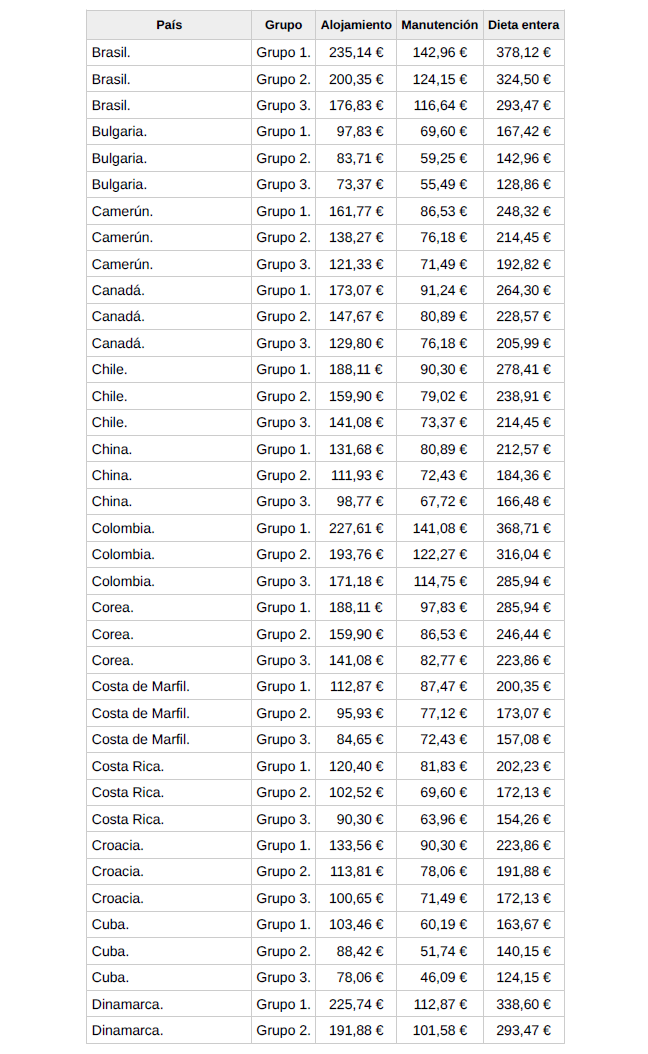The image size is (648, 1054).
Task: Click the País column header
Action: [169, 25]
